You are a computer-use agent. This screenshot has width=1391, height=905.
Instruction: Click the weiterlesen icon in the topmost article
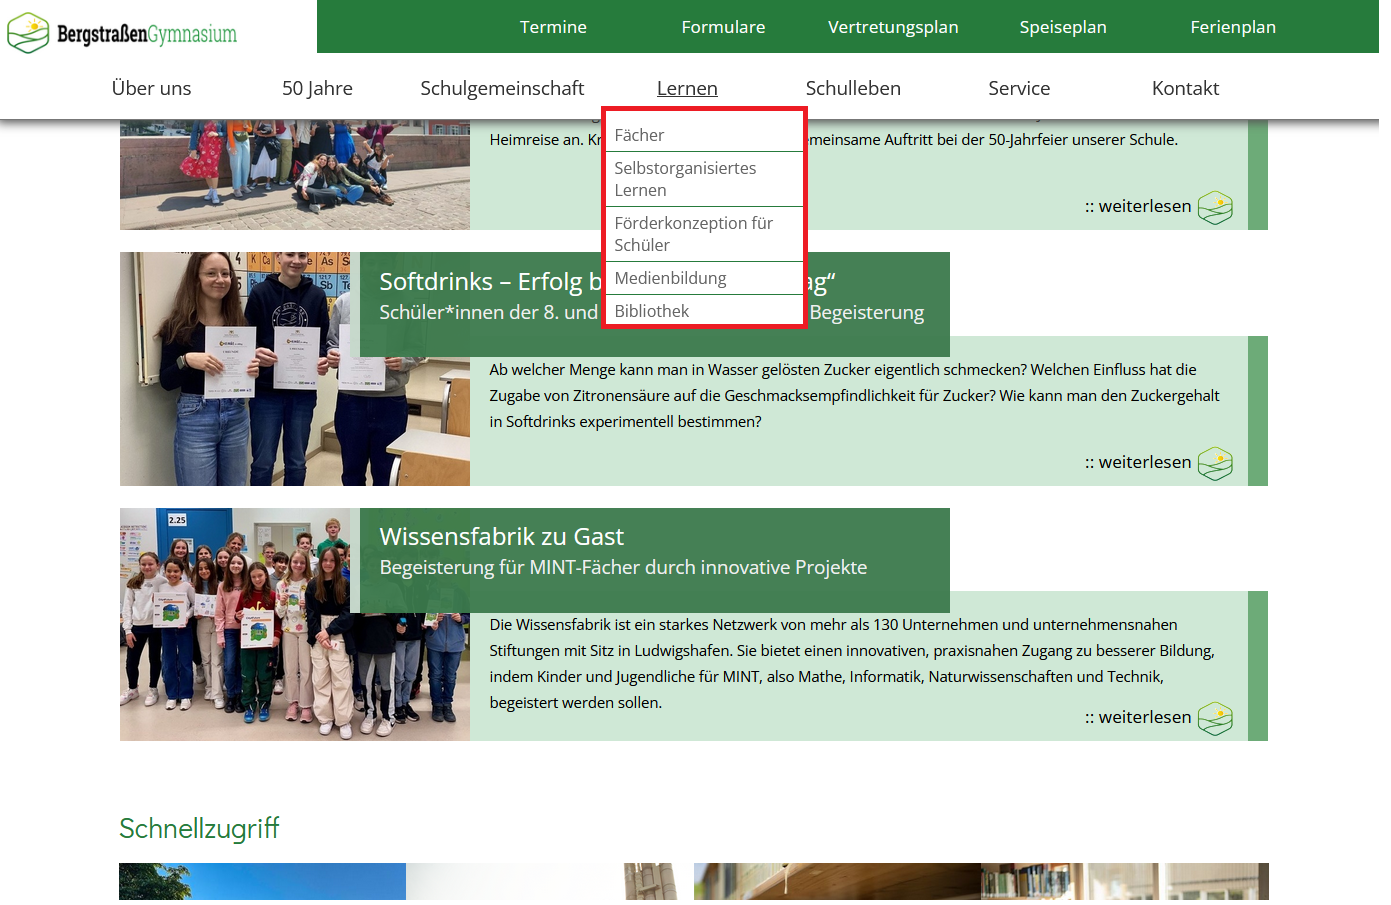(1214, 207)
